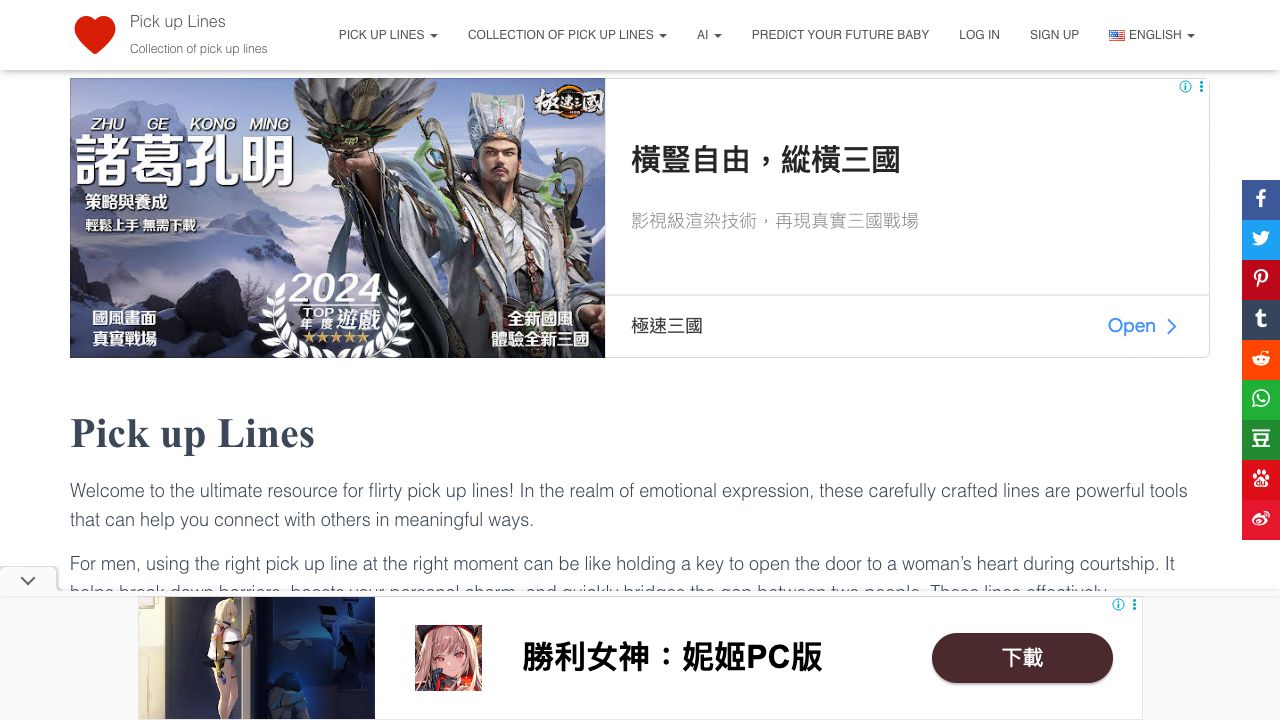Screen dimensions: 1280x720
Task: Open COLLECTION OF PICK UP LINES dropdown
Action: tap(567, 35)
